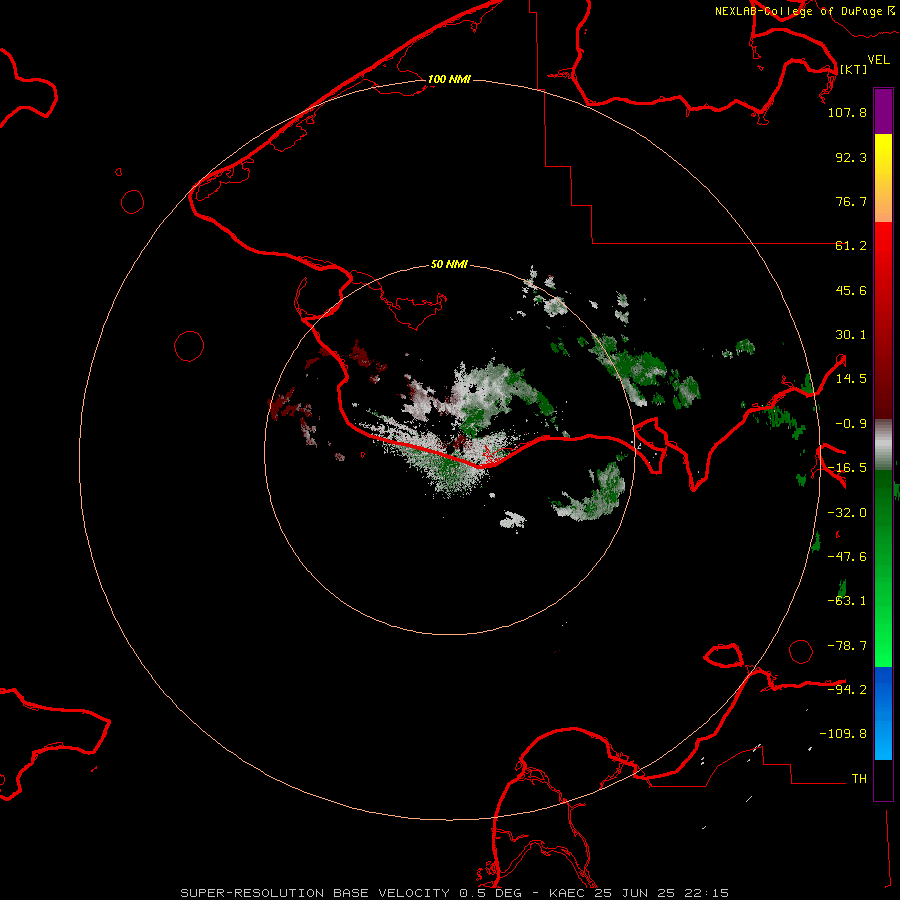Click the red circle marker near bottom of color bar

click(801, 651)
